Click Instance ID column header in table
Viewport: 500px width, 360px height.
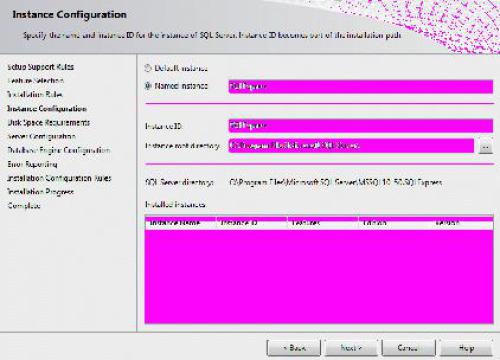(x=252, y=223)
